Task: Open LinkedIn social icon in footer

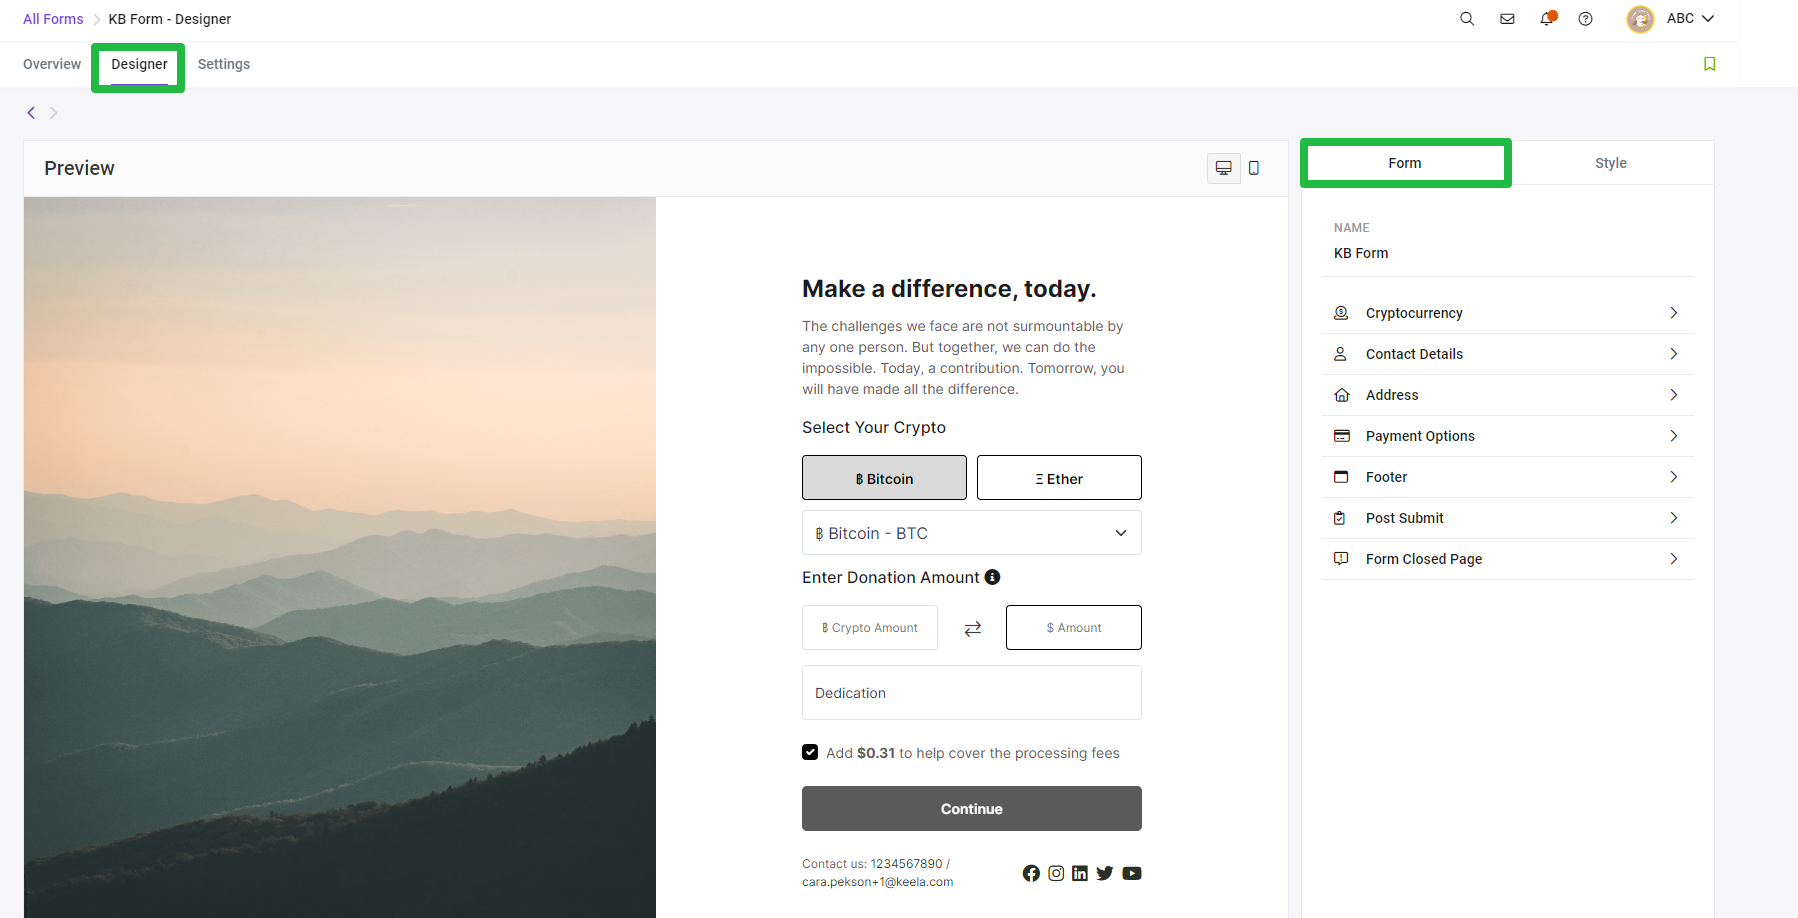Action: click(1080, 873)
